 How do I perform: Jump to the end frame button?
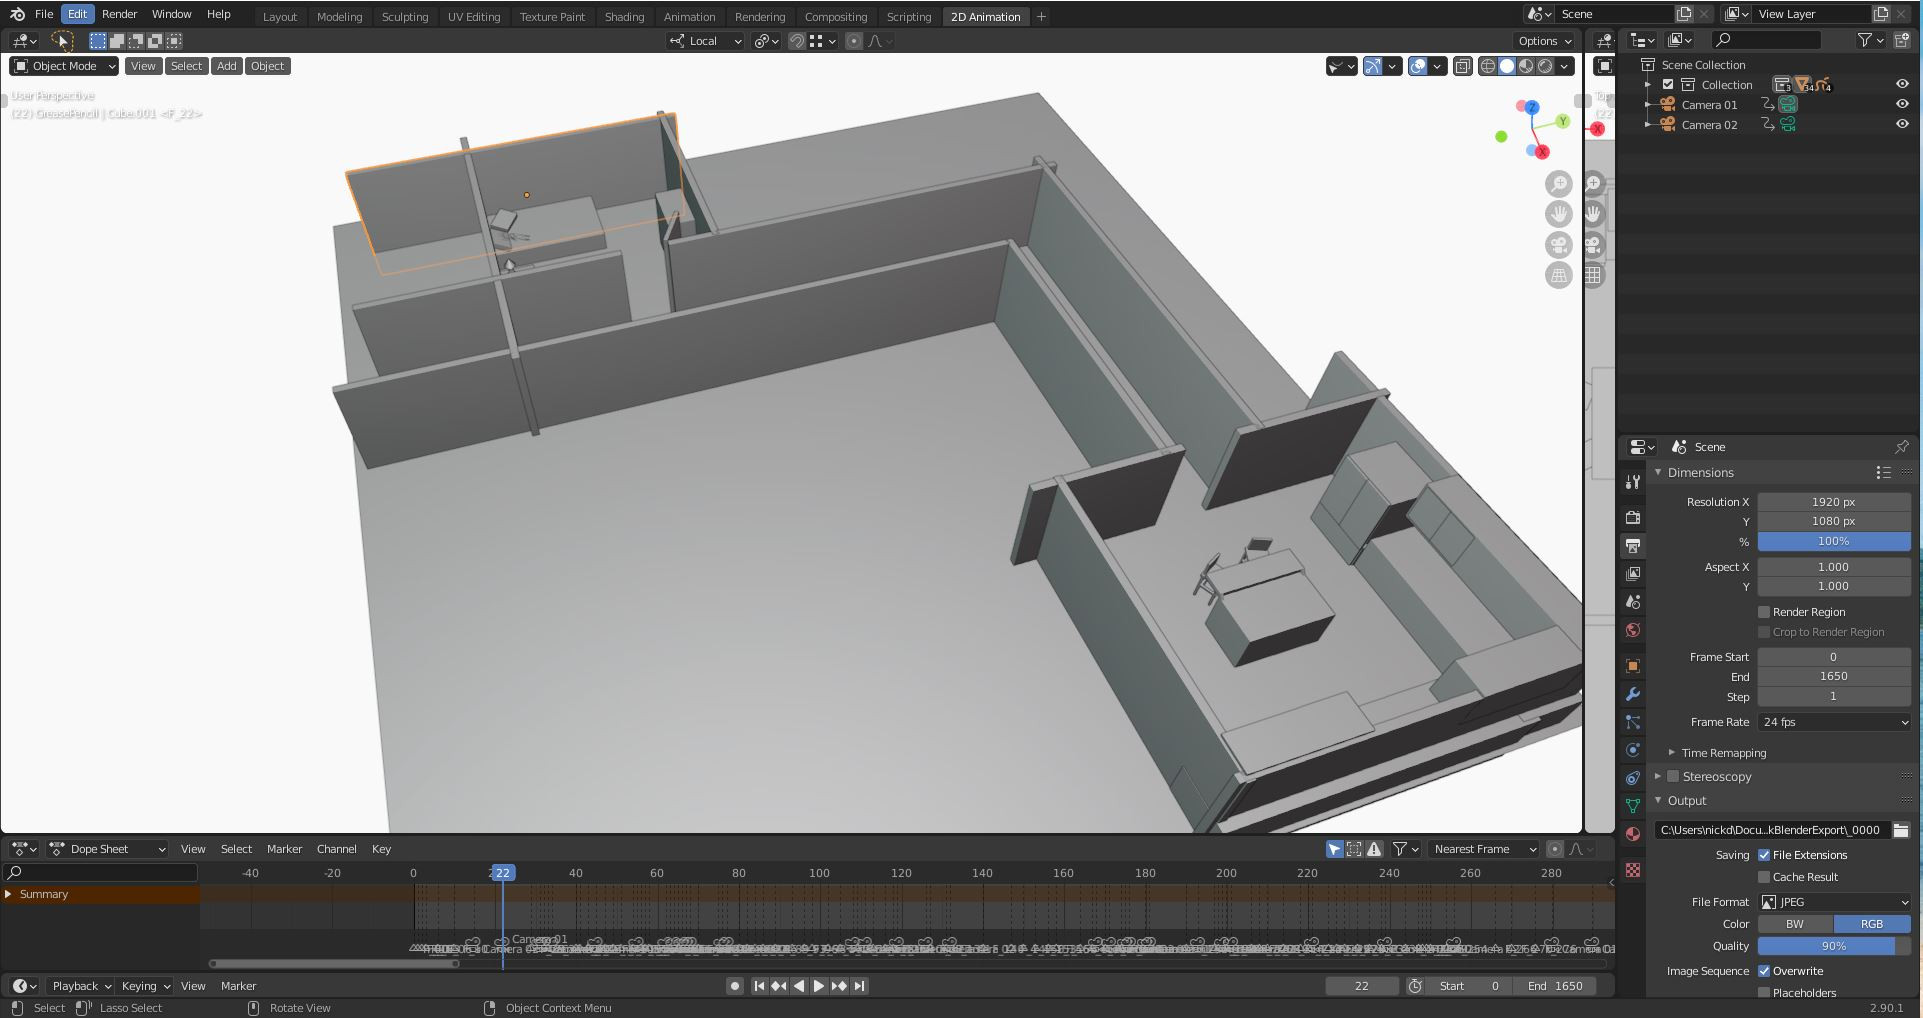coord(859,986)
